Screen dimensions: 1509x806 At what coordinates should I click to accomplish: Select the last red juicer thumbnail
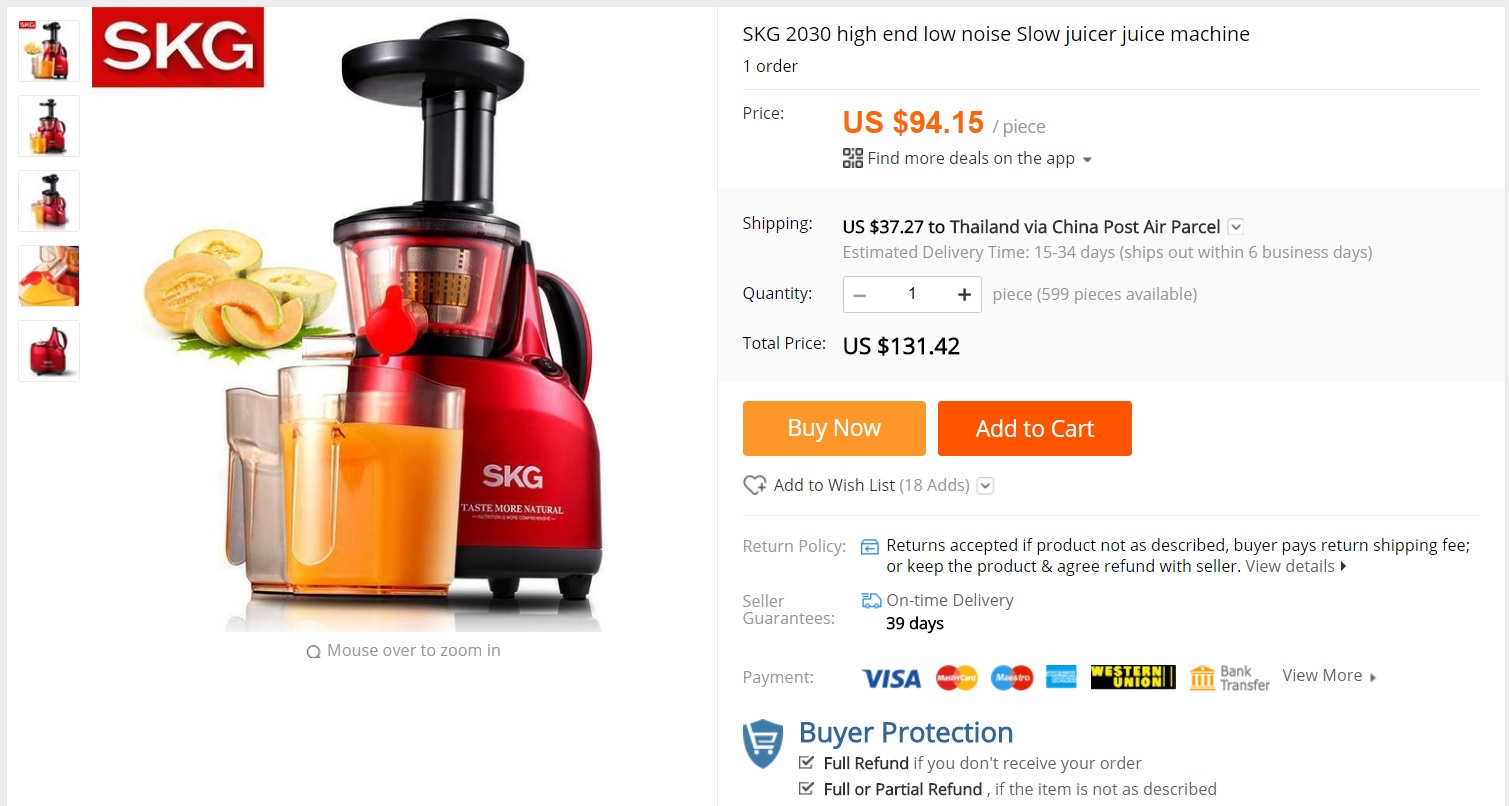click(x=49, y=351)
